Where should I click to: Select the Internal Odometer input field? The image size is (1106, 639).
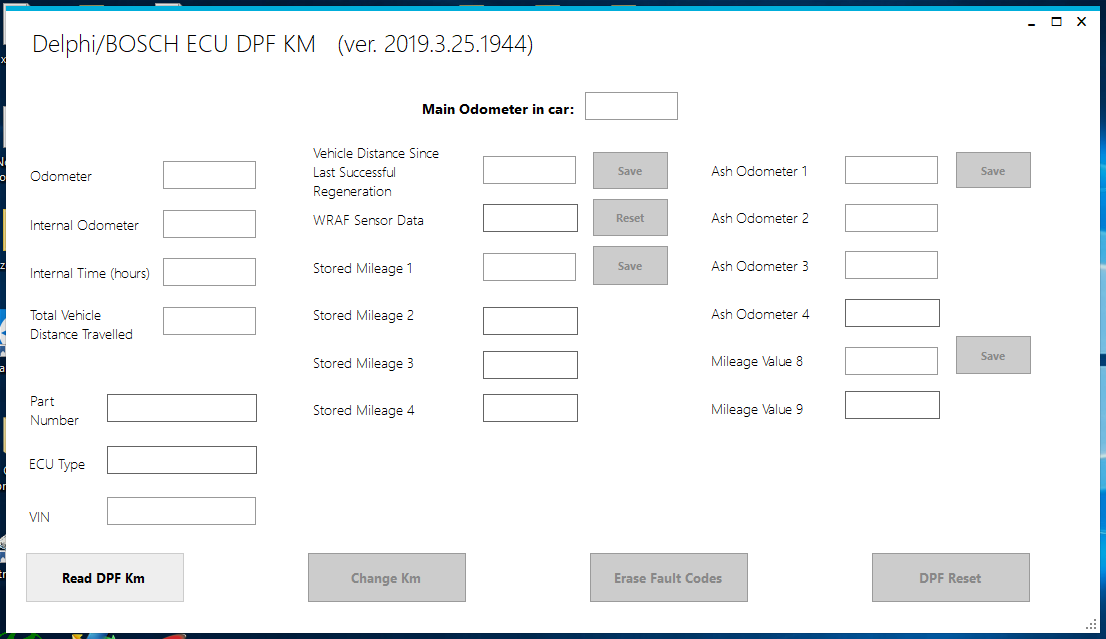(209, 224)
